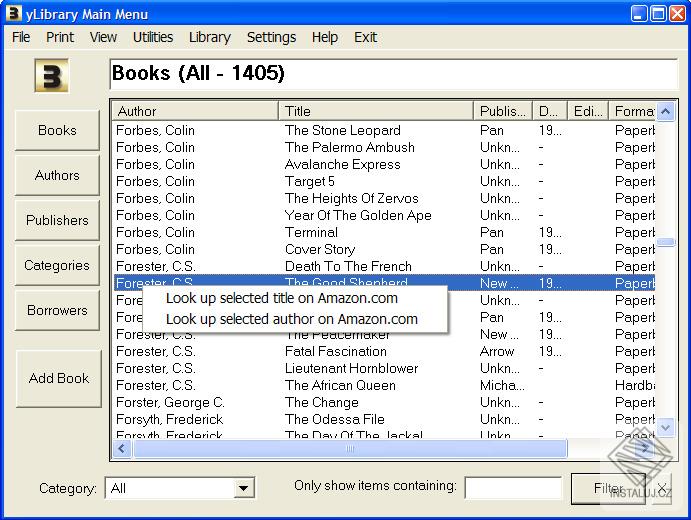The image size is (691, 520).
Task: Select the Cover Story book row
Action: pyautogui.click(x=384, y=249)
